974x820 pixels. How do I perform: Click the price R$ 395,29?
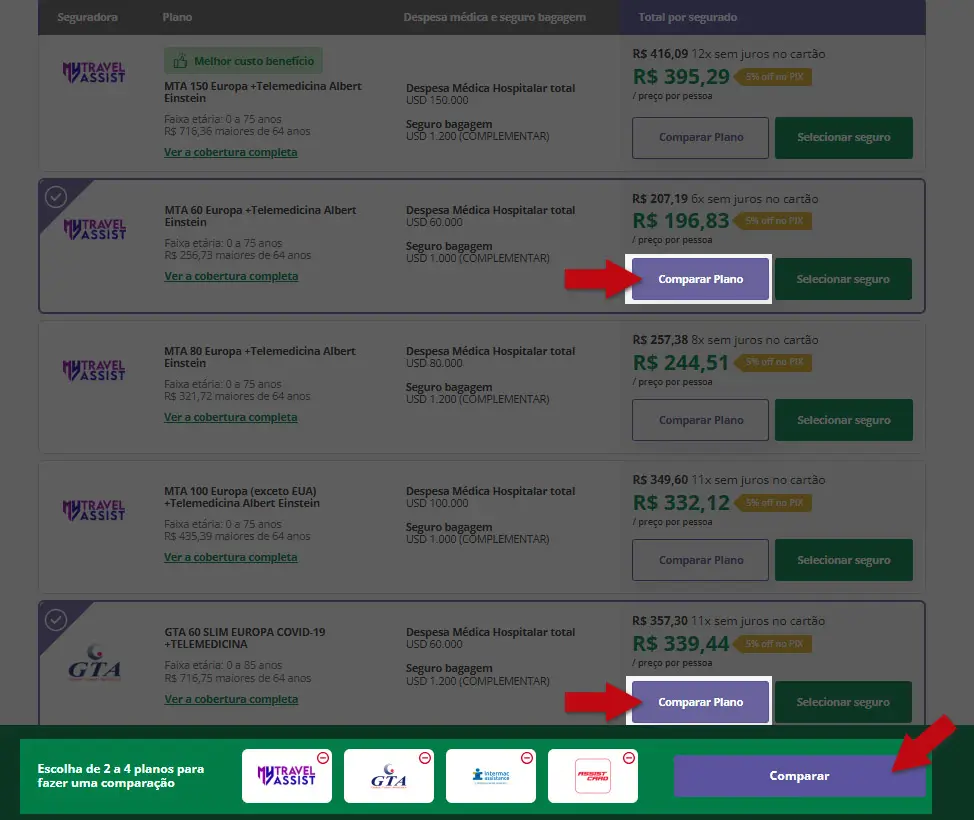point(681,76)
